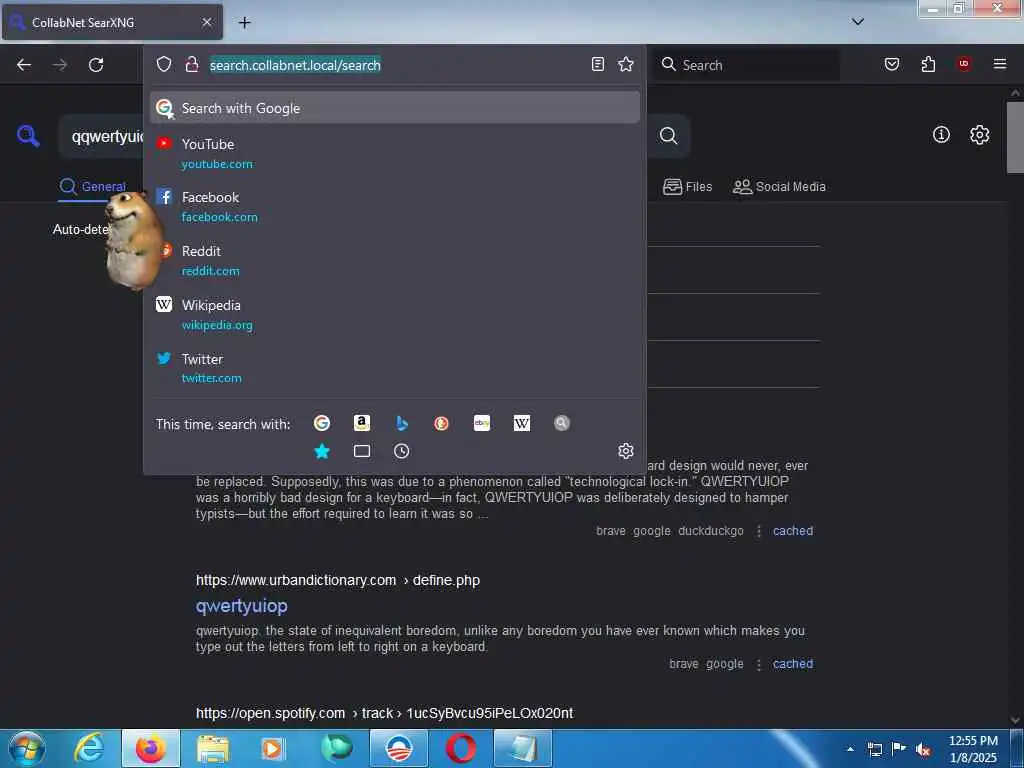Expand options dots next to brave google
This screenshot has width=1024, height=768.
tap(759, 664)
